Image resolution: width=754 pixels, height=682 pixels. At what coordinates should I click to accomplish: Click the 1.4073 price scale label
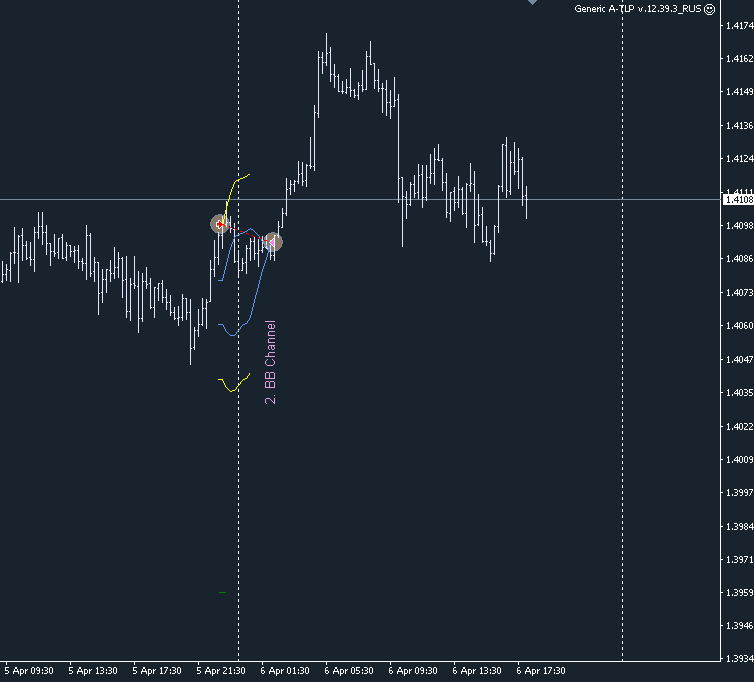[x=740, y=292]
